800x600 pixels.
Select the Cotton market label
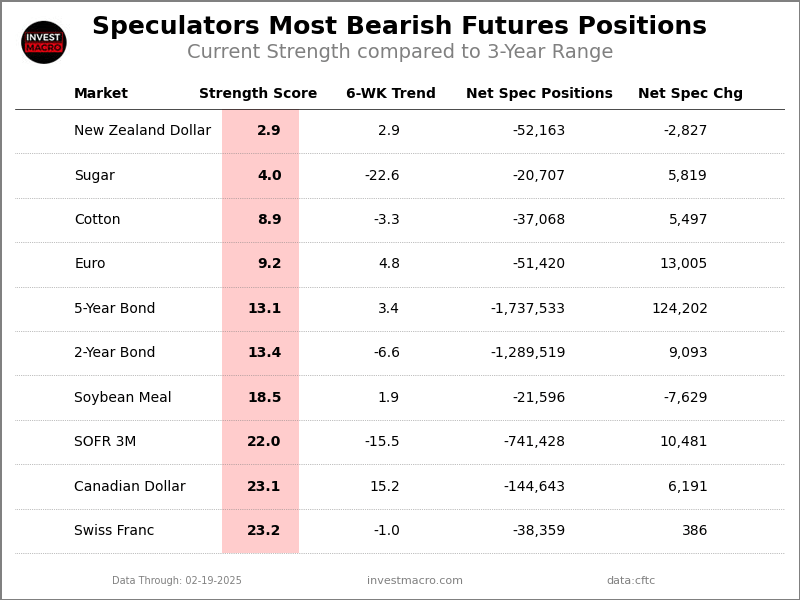pyautogui.click(x=97, y=220)
